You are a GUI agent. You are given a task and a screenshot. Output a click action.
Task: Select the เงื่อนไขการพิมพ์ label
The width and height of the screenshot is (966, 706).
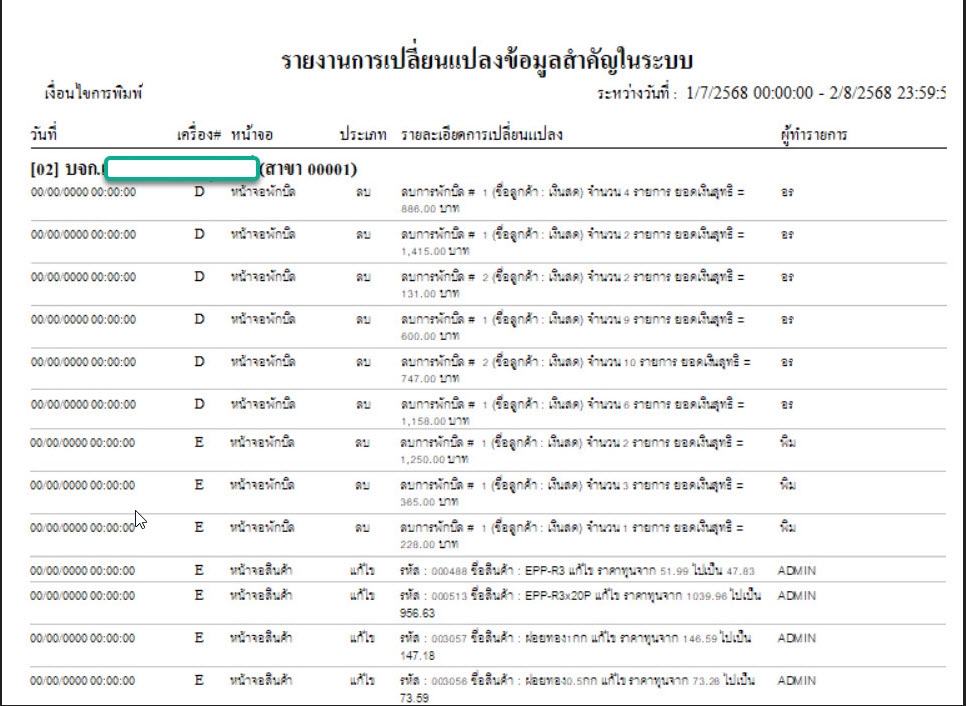[x=94, y=93]
